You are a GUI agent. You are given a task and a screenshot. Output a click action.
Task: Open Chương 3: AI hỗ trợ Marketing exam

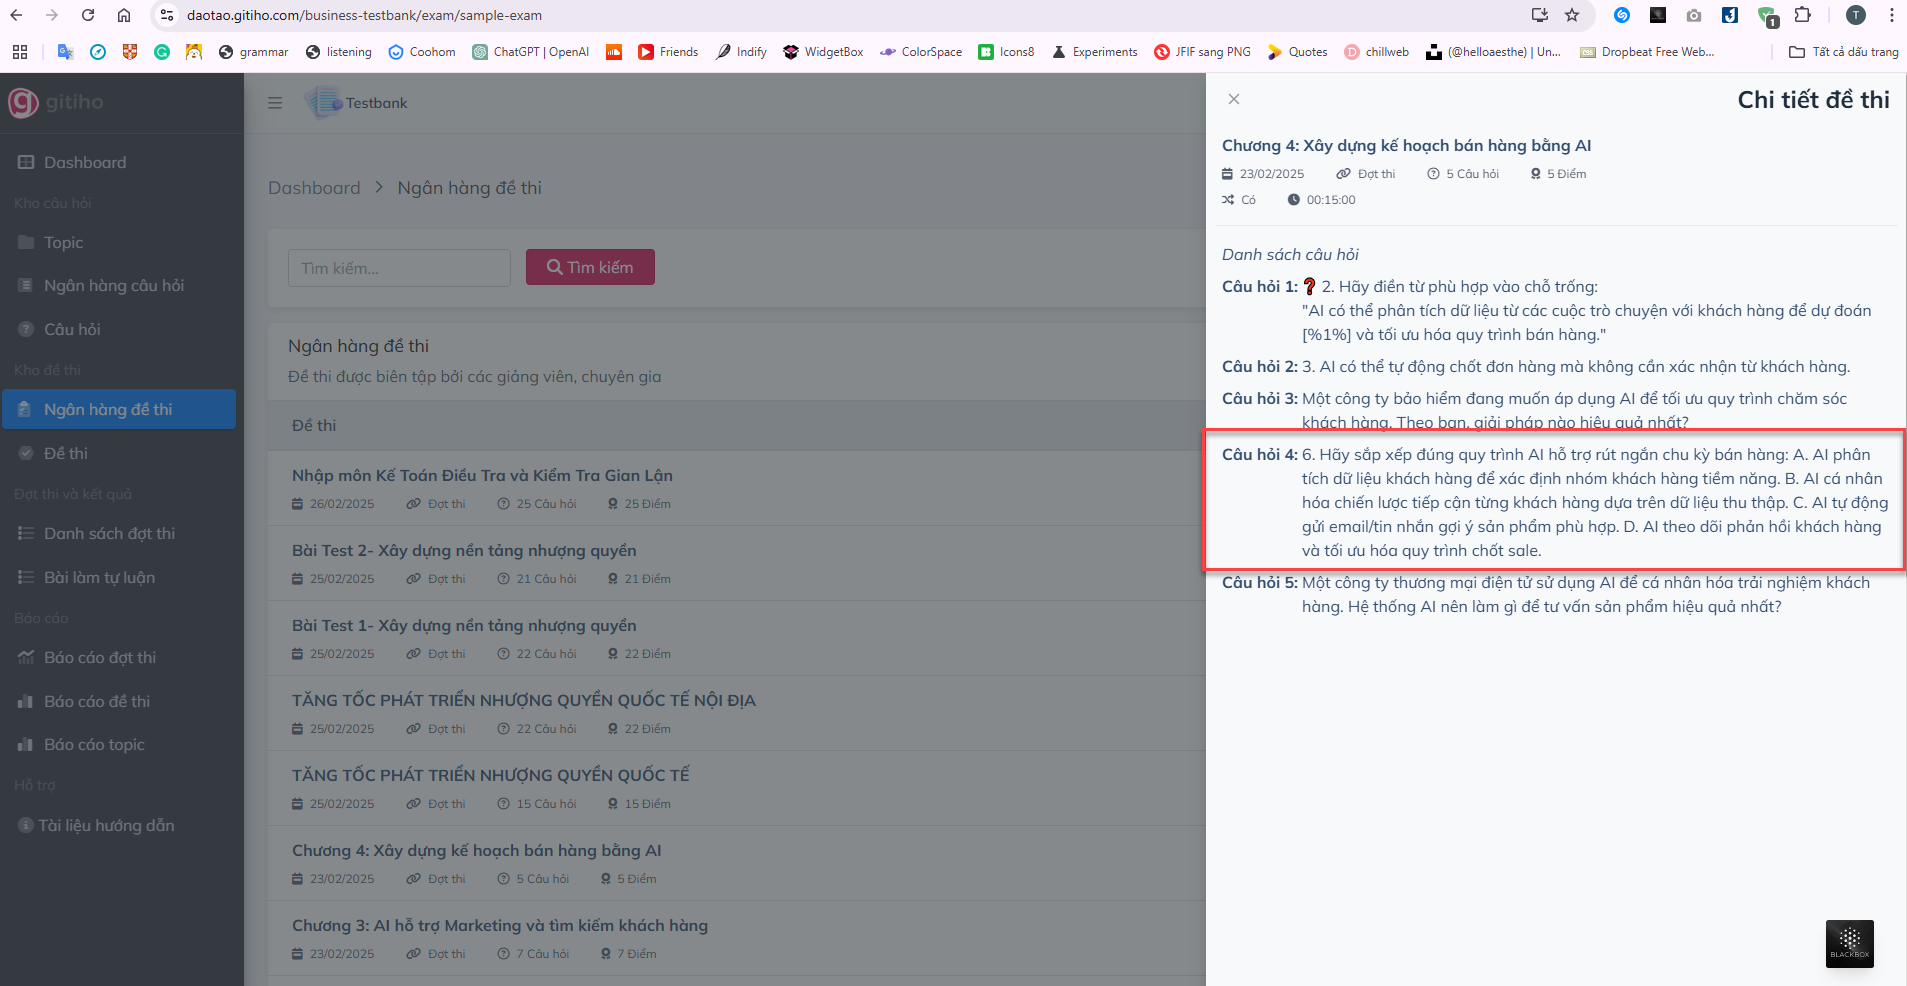[500, 925]
